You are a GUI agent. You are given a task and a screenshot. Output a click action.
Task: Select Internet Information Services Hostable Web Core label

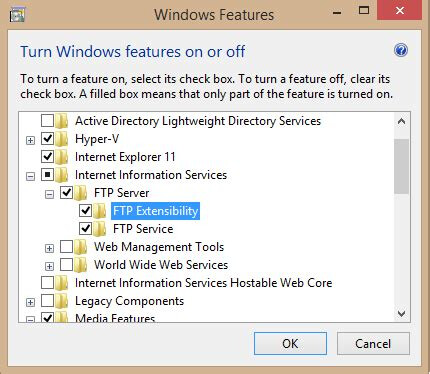[204, 283]
